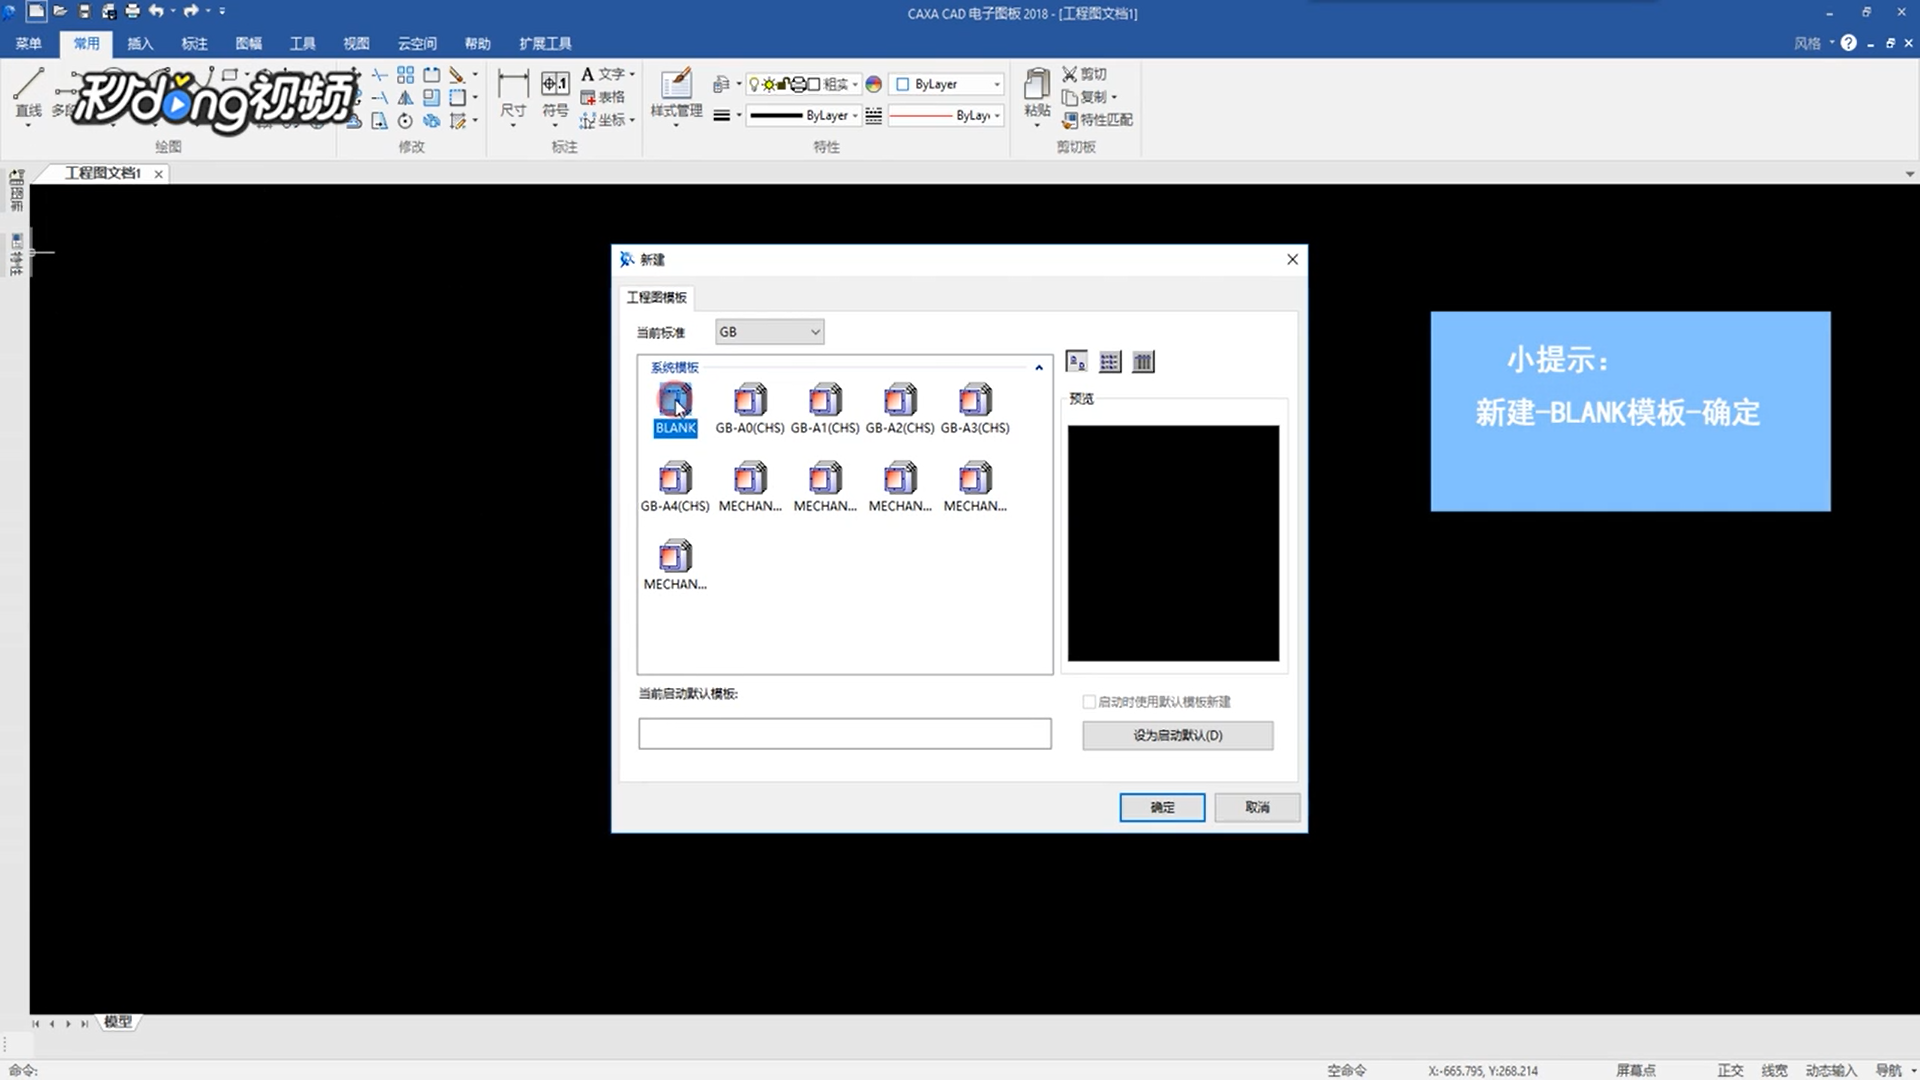Click the rotate tool icon in 修改 group
Image resolution: width=1920 pixels, height=1080 pixels.
coord(405,121)
